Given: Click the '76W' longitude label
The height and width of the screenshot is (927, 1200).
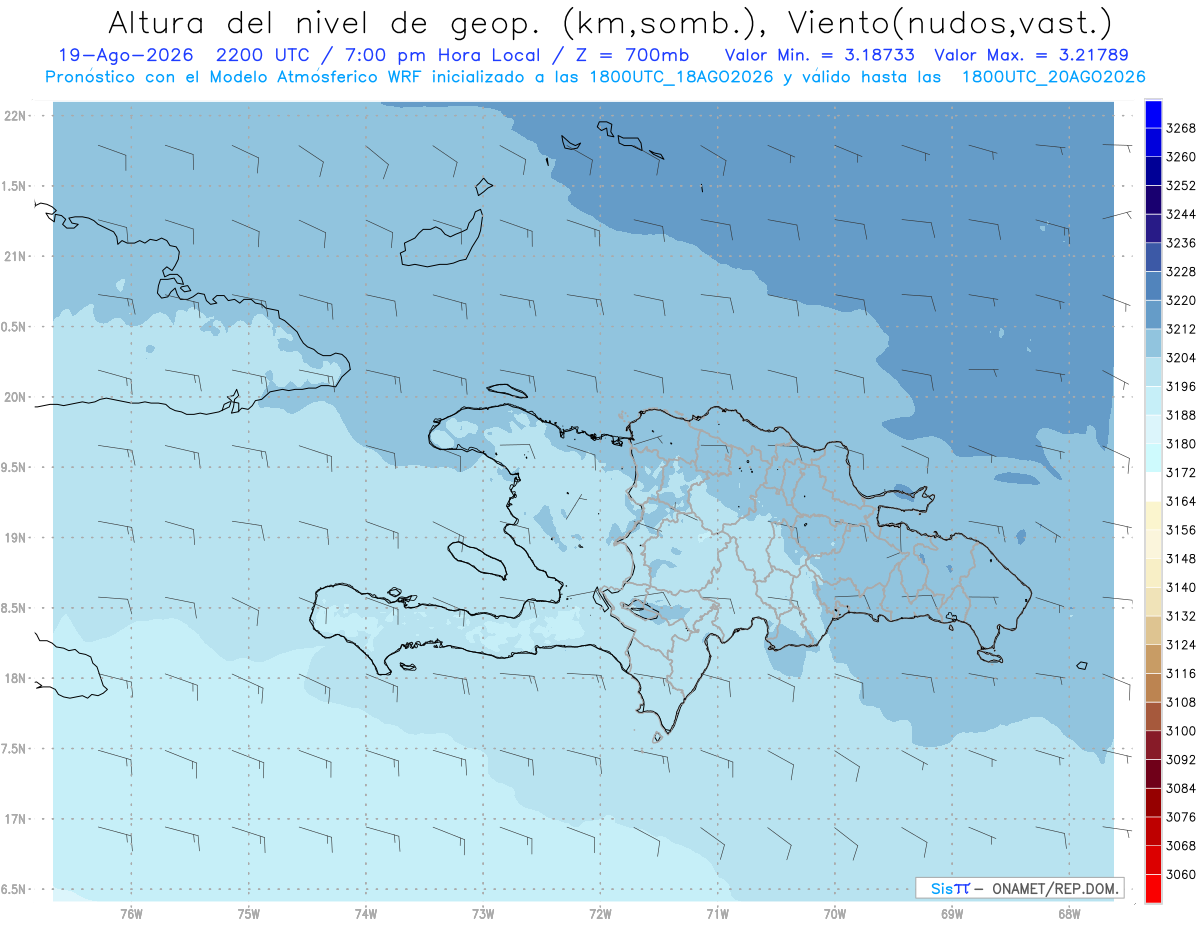Looking at the screenshot, I should (x=131, y=914).
